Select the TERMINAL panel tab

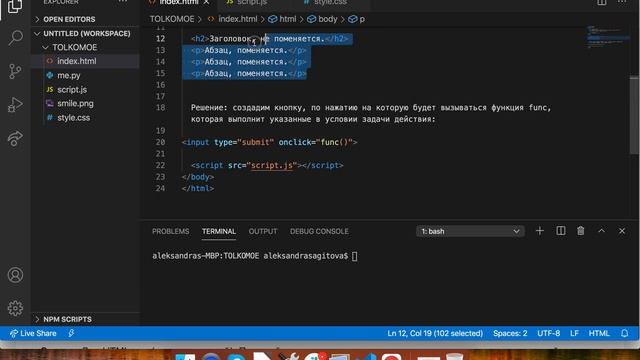click(219, 231)
